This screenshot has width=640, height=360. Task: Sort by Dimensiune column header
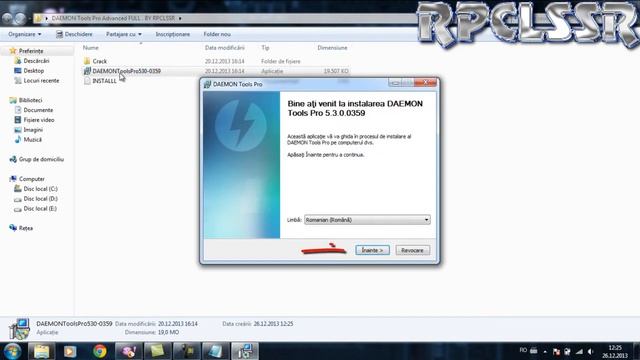click(x=332, y=48)
